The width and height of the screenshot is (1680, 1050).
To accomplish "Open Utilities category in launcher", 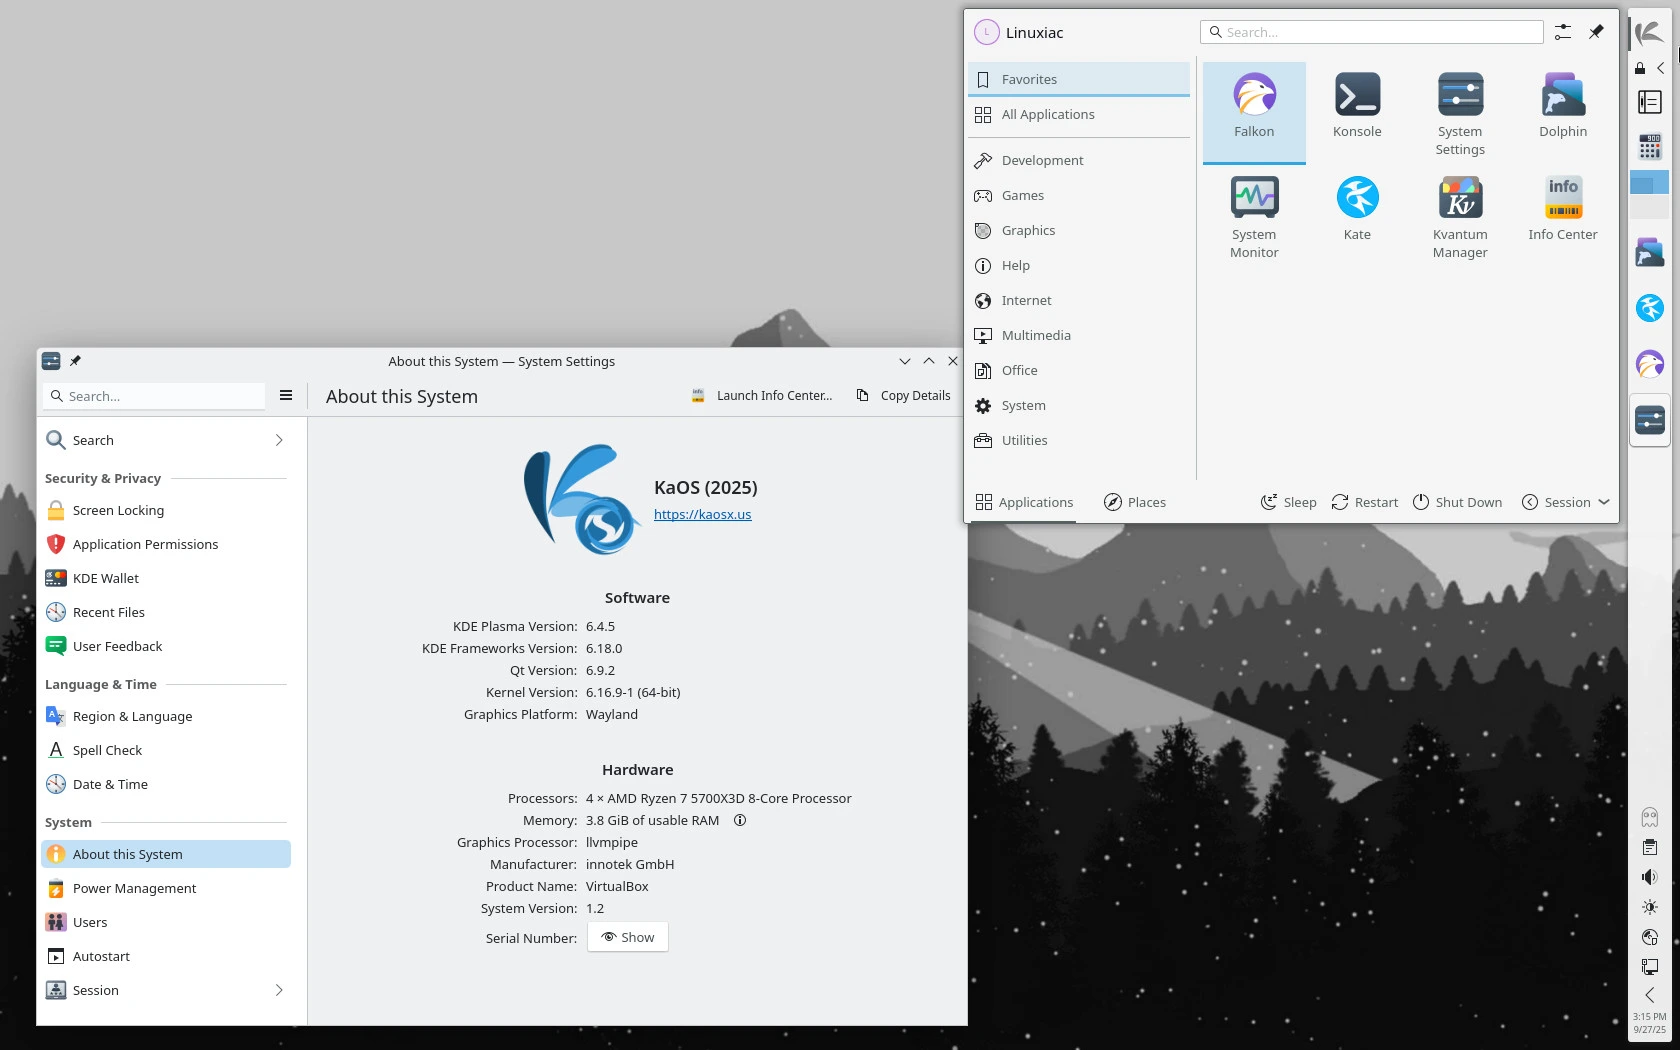I will (x=1079, y=440).
